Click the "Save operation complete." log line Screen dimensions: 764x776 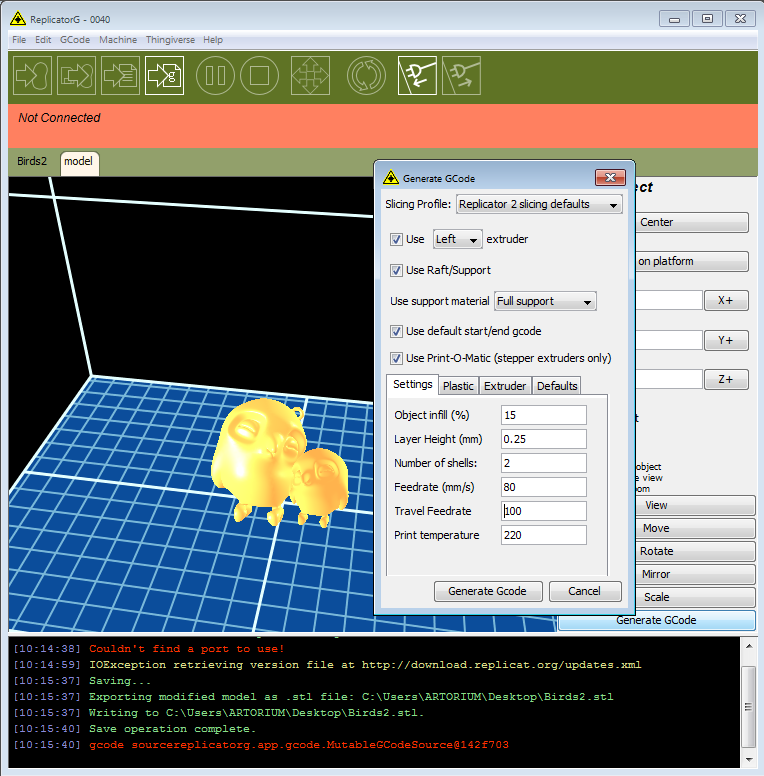click(x=172, y=729)
